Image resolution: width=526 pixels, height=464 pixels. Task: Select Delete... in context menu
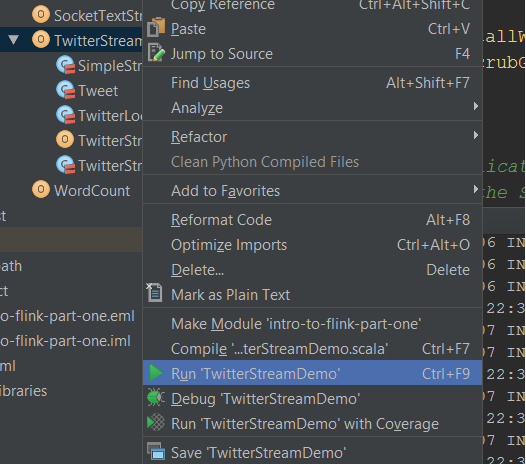312,270
